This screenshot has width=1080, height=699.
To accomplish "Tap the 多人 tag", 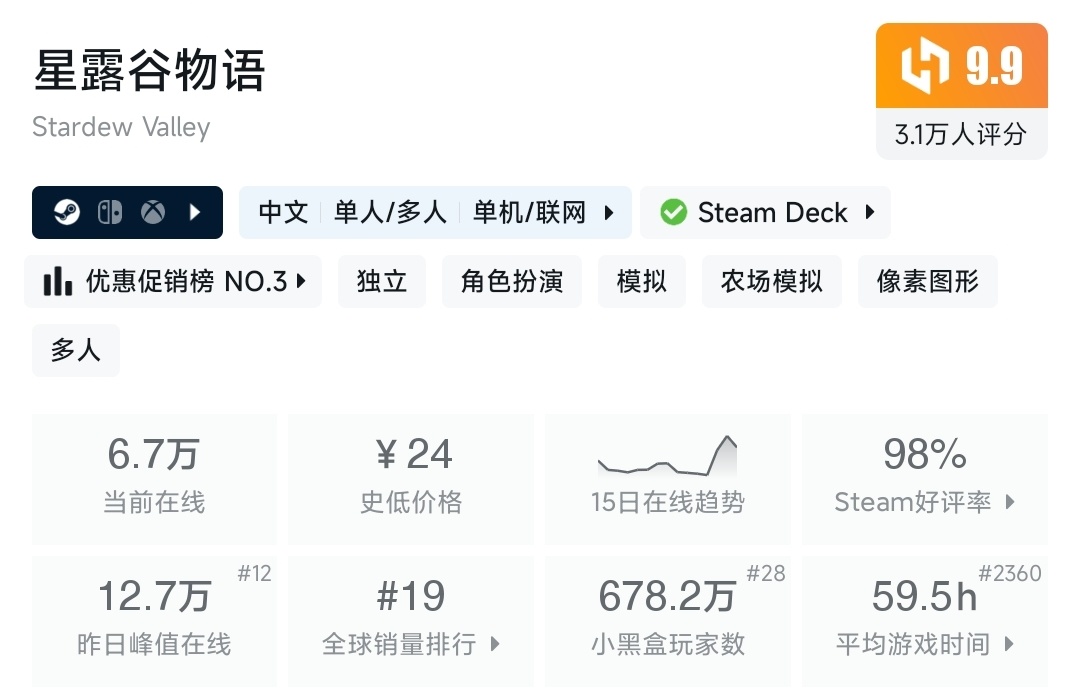I will pyautogui.click(x=76, y=350).
